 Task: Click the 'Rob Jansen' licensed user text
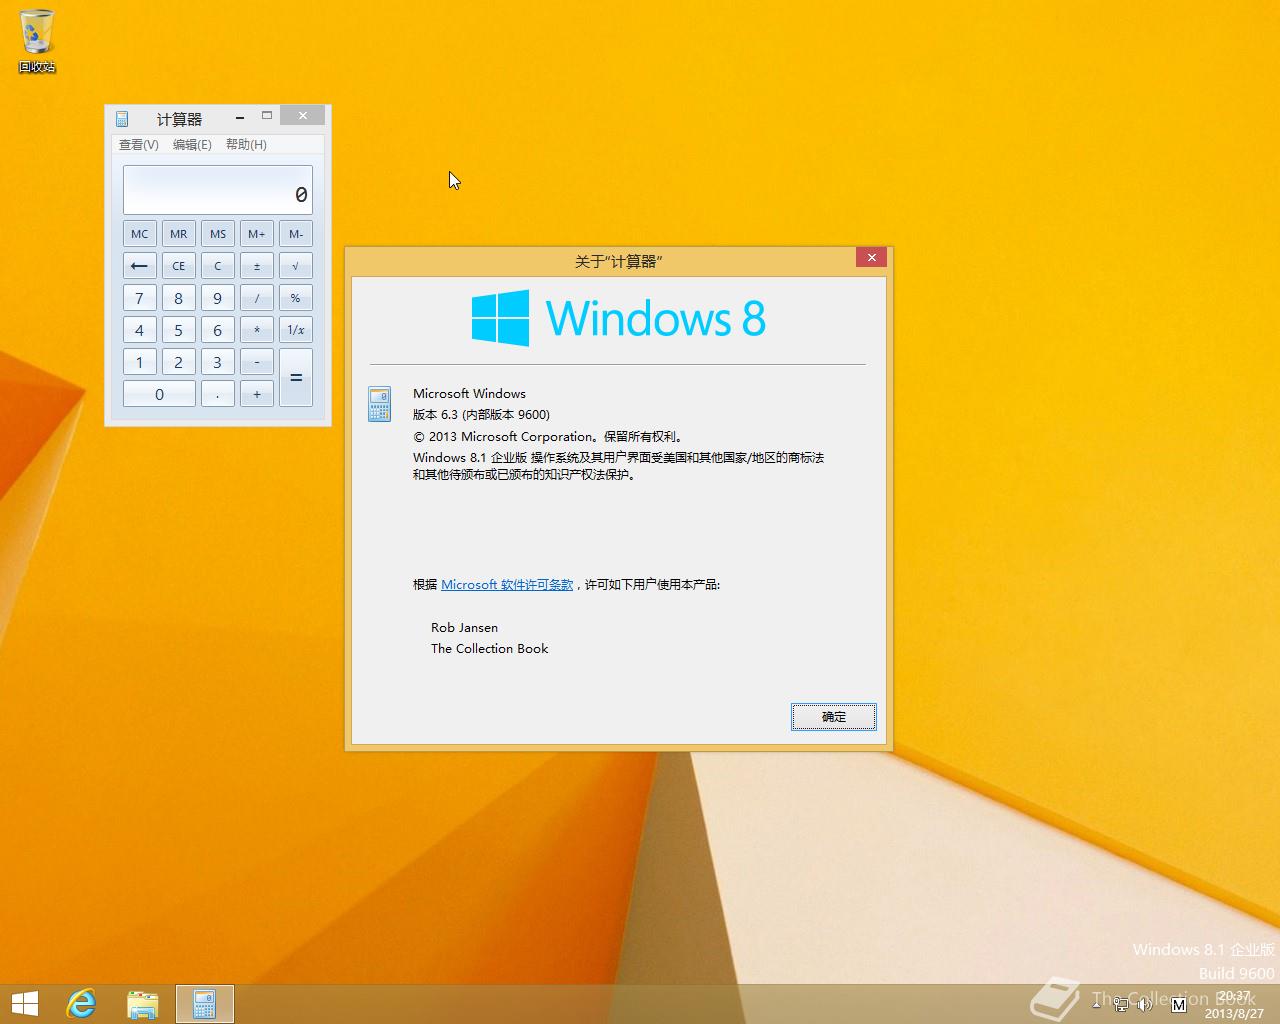click(x=464, y=627)
